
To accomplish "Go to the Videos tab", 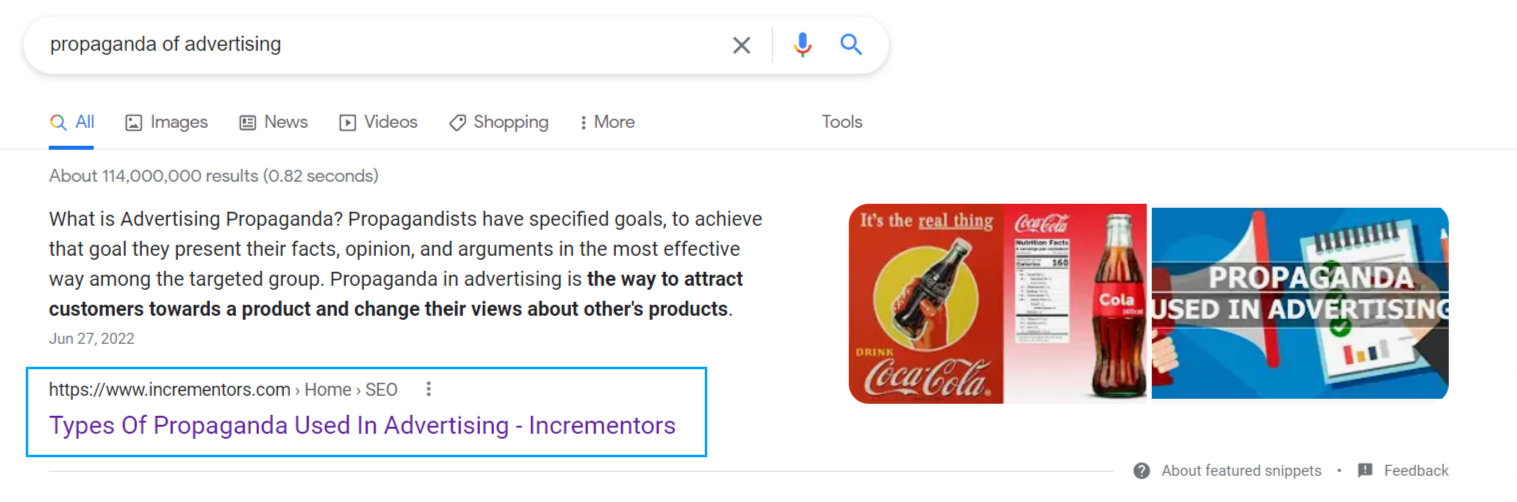I will pyautogui.click(x=378, y=122).
